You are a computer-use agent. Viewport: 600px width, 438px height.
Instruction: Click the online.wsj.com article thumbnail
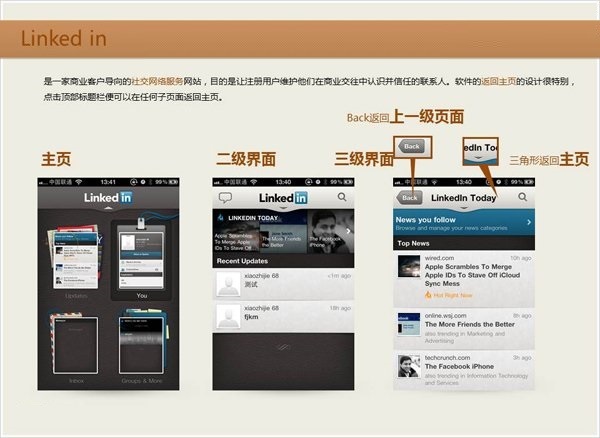[x=409, y=324]
